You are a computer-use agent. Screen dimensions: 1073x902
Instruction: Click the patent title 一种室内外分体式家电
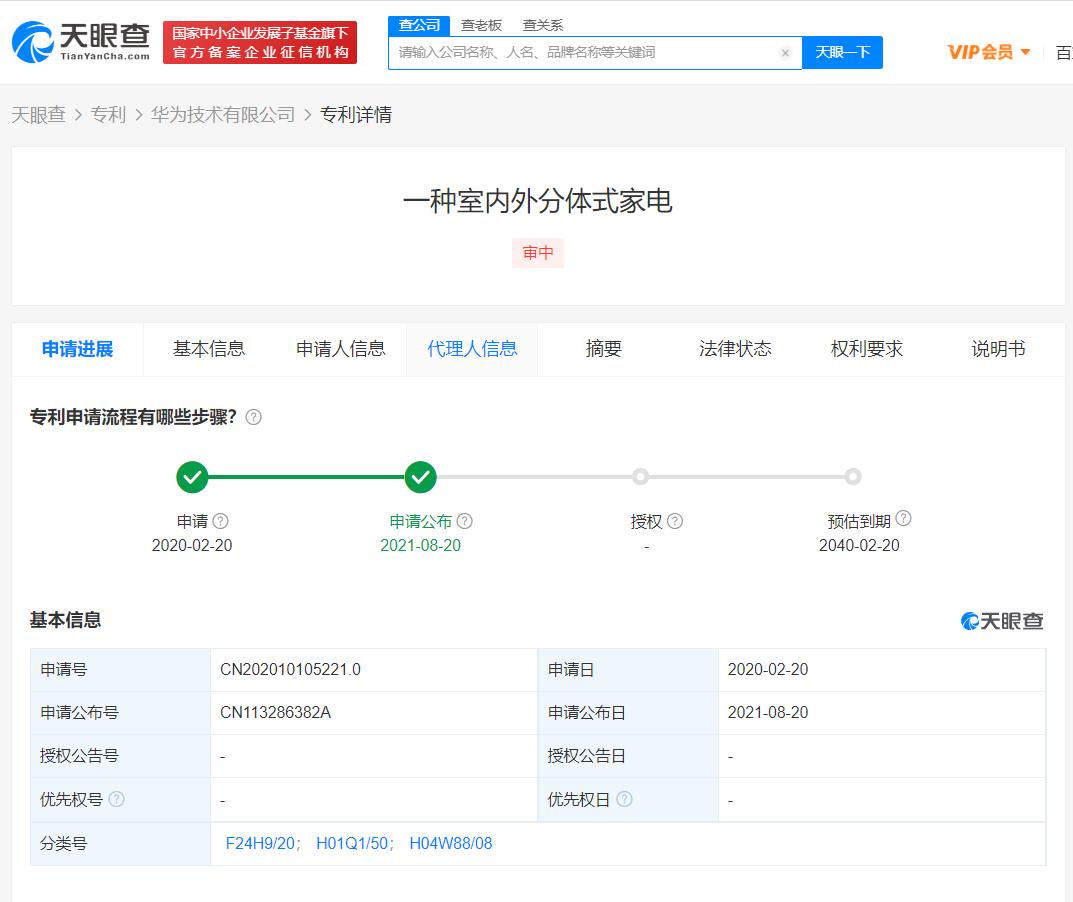[x=538, y=201]
